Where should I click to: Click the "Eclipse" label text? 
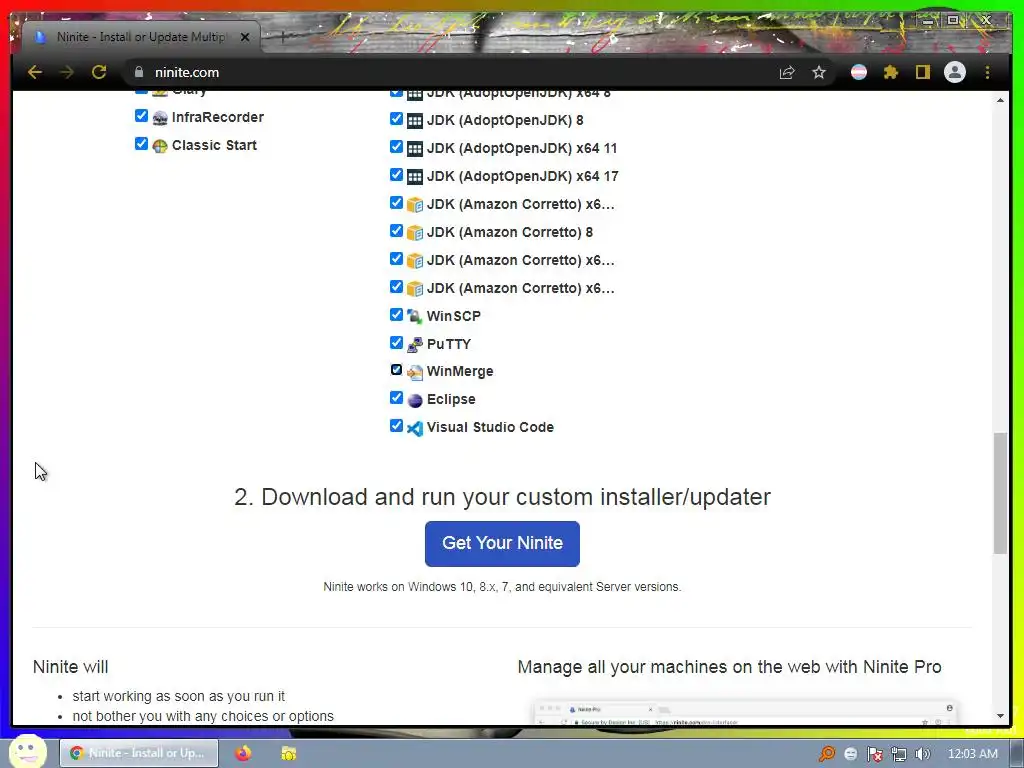point(451,400)
